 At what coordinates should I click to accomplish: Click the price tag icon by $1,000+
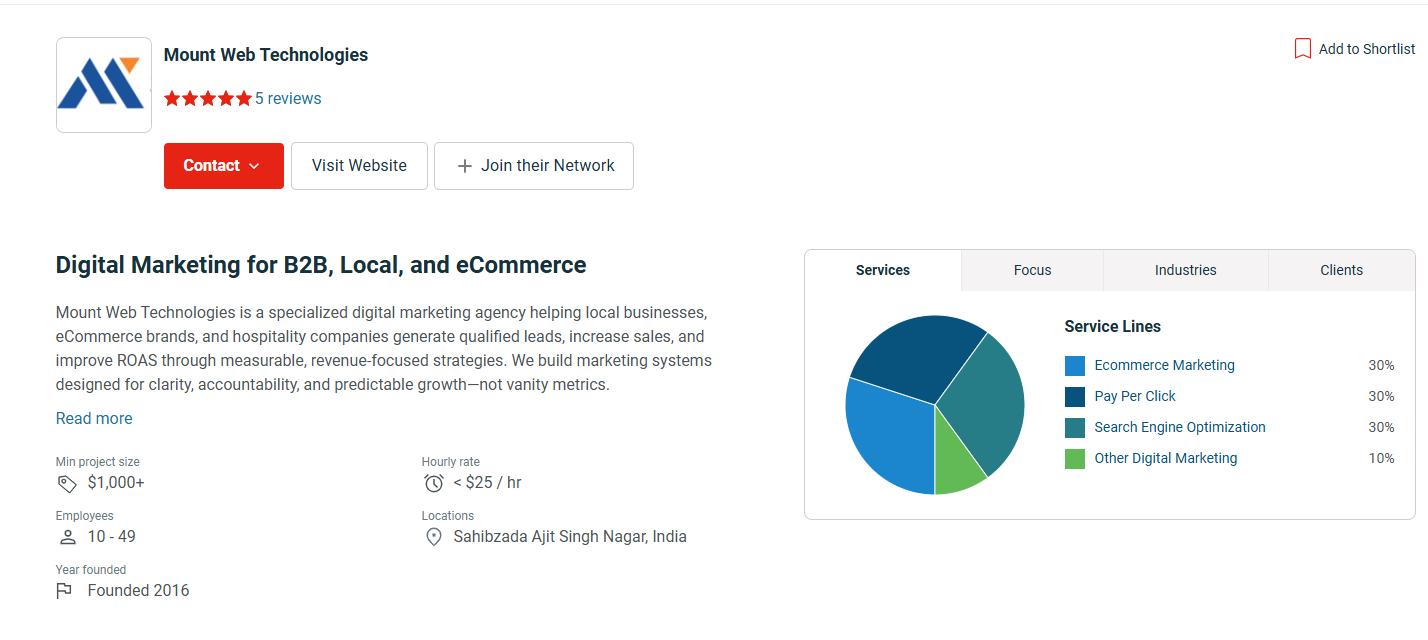click(x=67, y=483)
